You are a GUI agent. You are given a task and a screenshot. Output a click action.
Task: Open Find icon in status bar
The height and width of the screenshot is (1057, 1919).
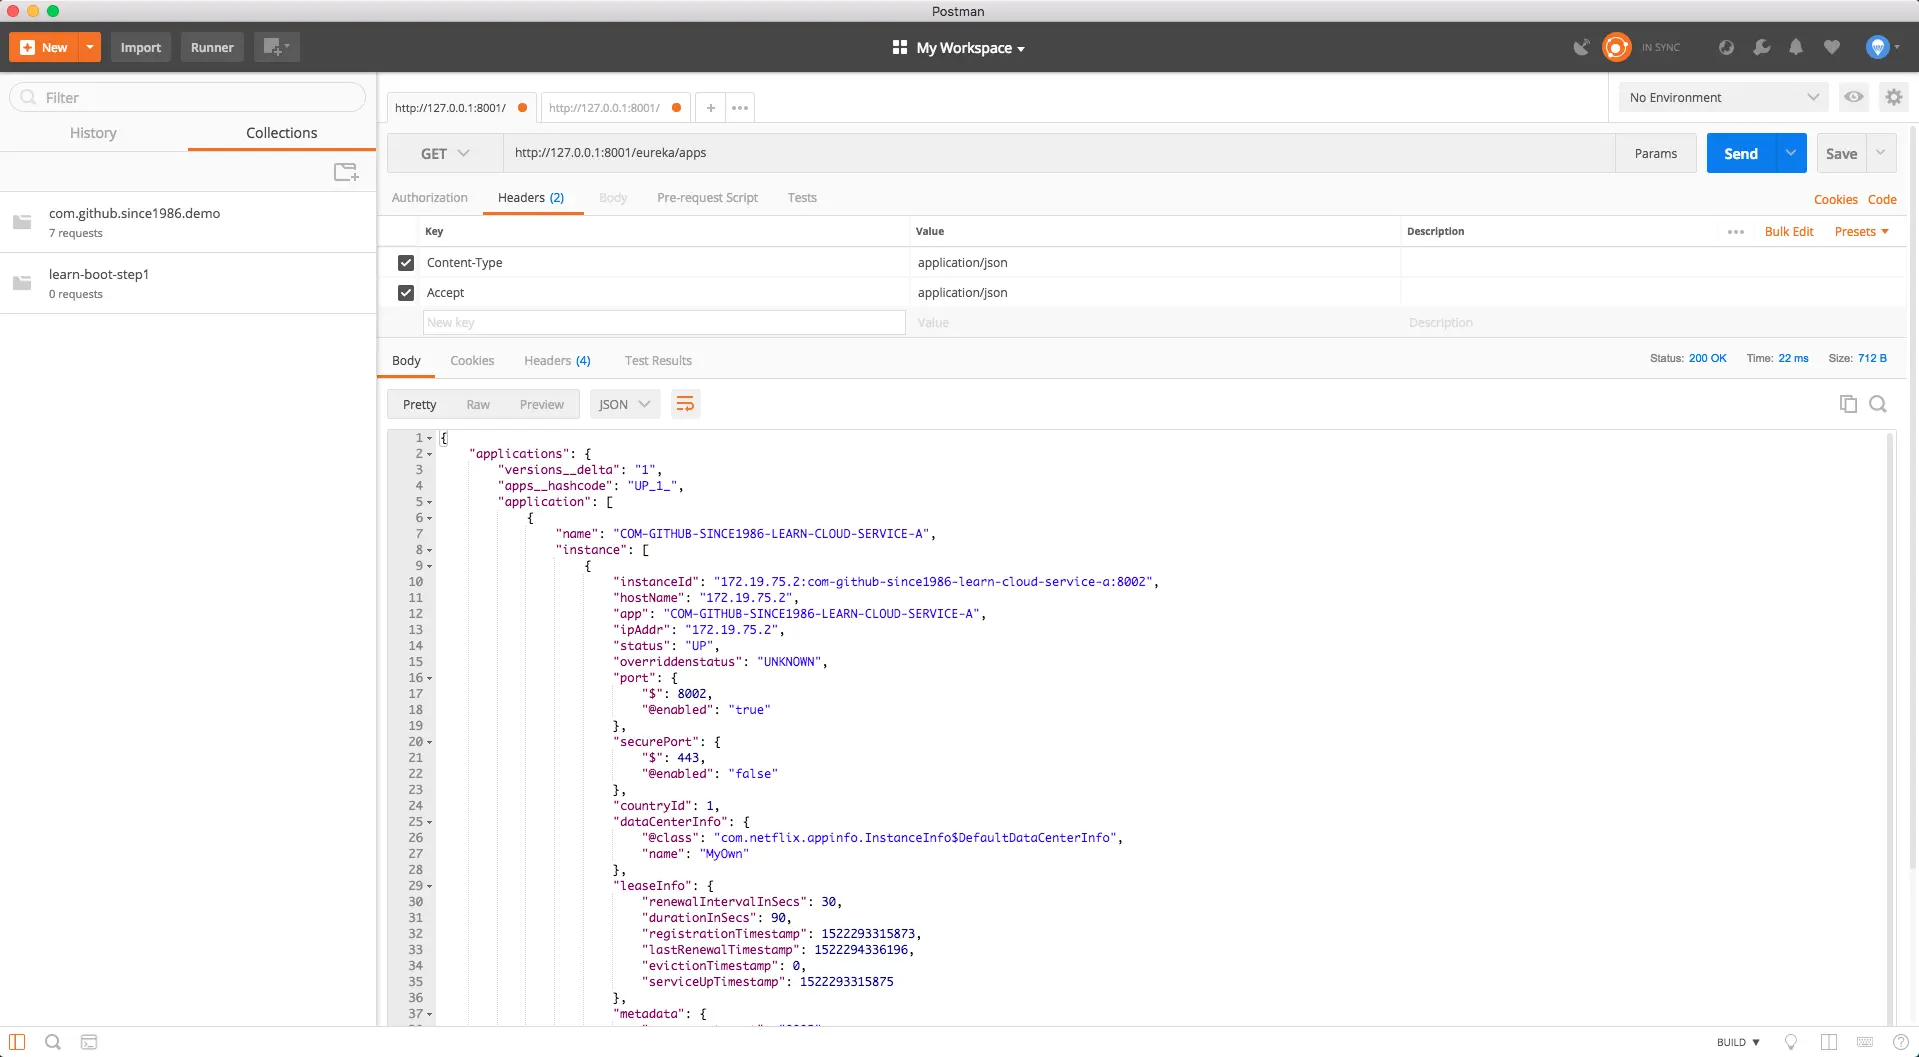pyautogui.click(x=53, y=1042)
